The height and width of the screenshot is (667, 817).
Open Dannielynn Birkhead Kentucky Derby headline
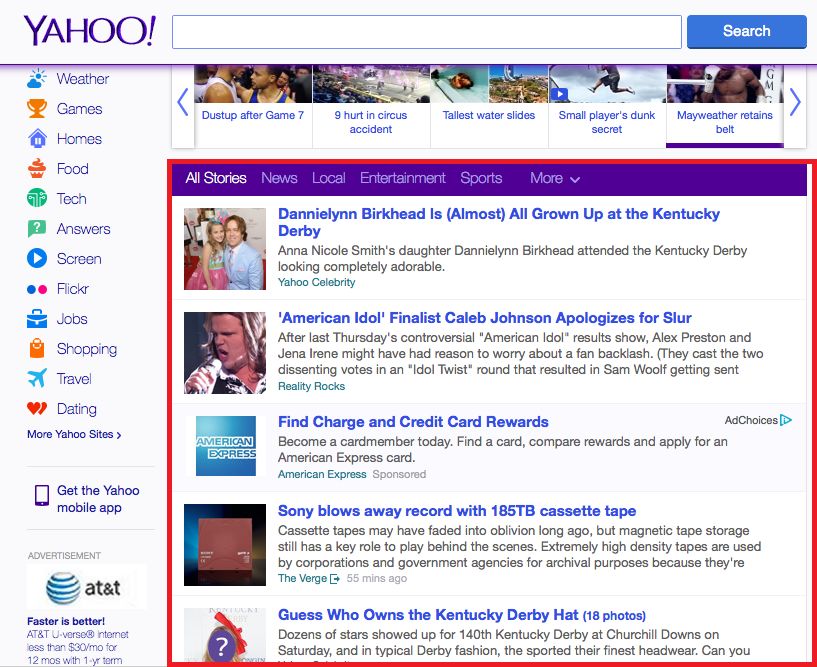pos(499,222)
